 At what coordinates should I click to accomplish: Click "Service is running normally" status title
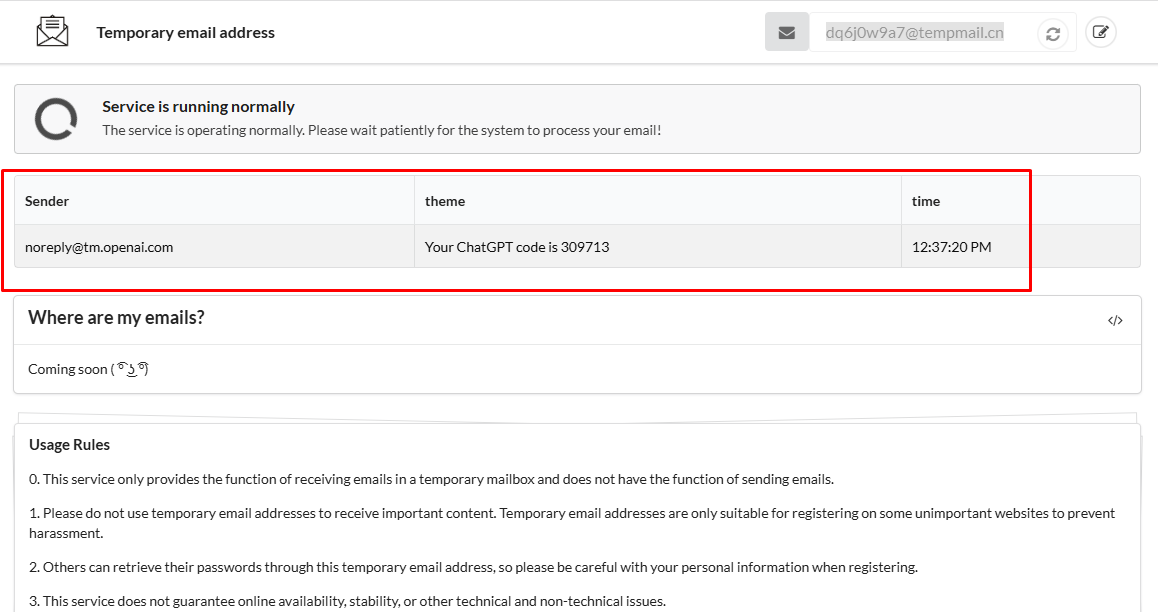tap(198, 107)
